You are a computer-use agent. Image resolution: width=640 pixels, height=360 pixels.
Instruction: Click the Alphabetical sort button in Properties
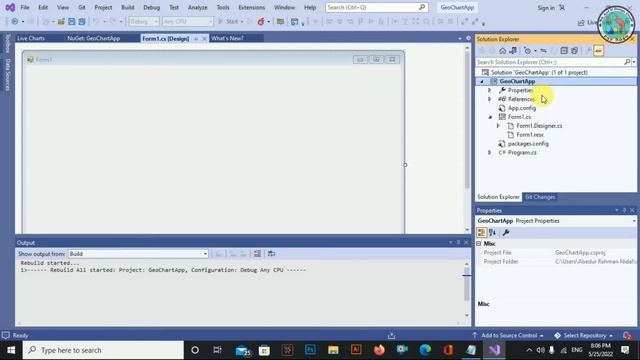(493, 232)
